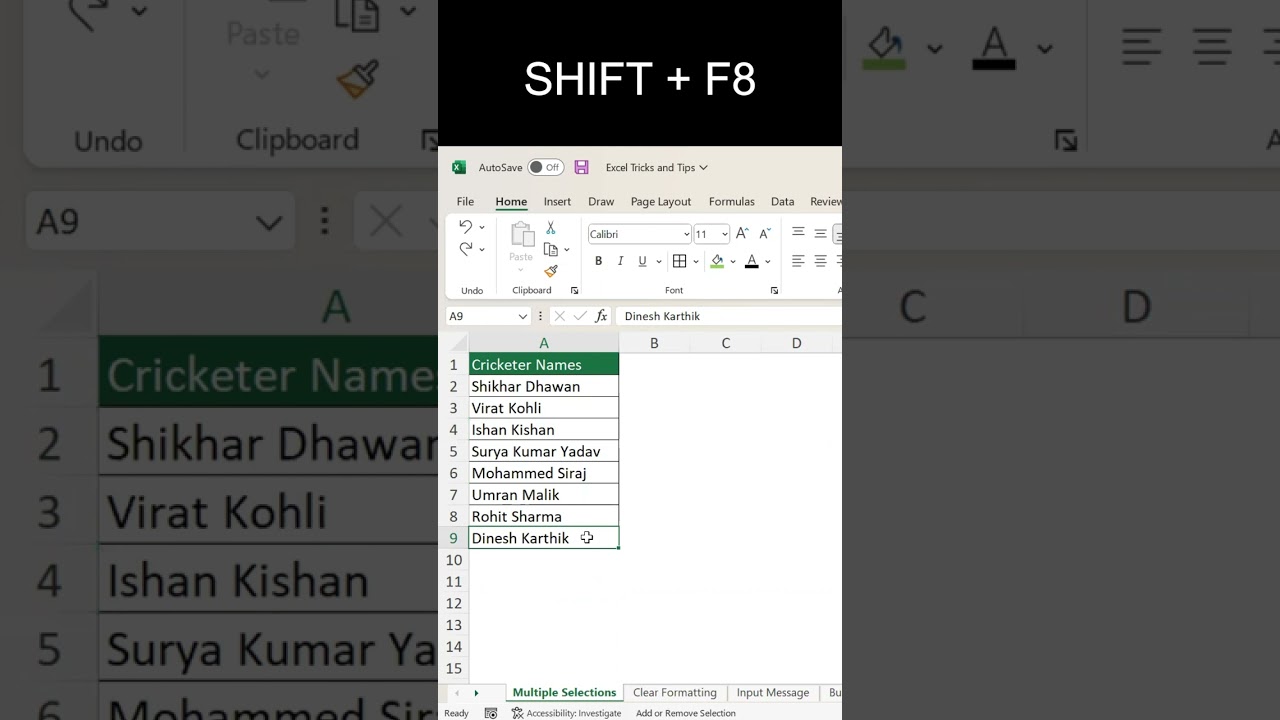
Task: Click the small sharp Name Box showing A9
Action: coord(487,316)
